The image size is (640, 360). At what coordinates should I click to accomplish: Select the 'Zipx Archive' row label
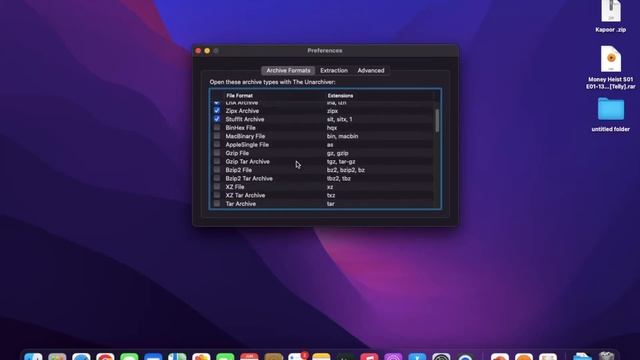[242, 111]
